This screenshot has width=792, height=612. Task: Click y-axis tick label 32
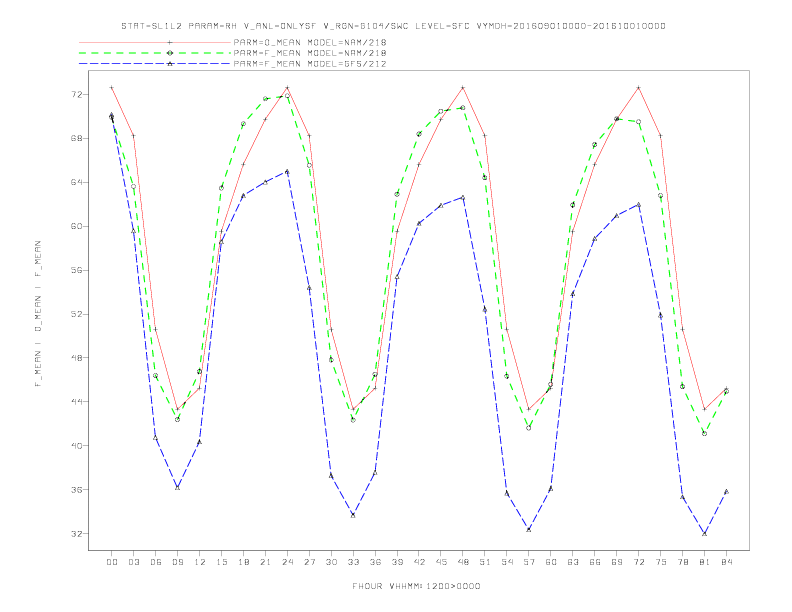tap(77, 534)
